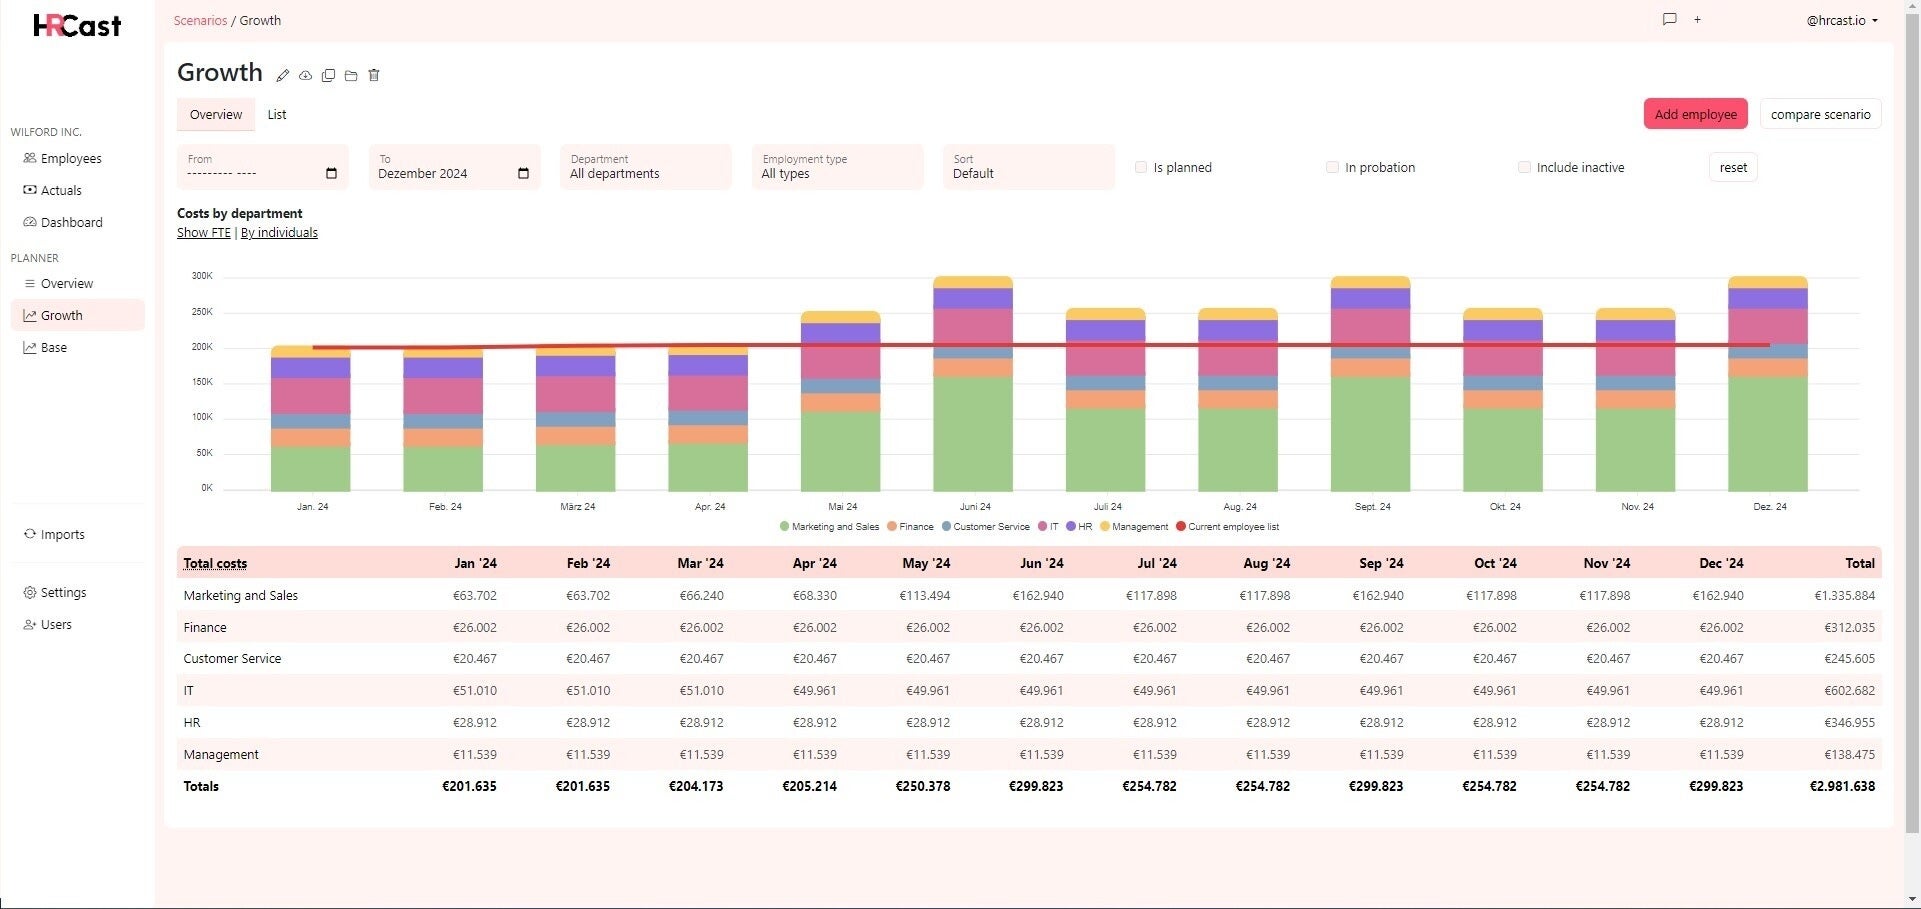Screen dimensions: 1921x909
Task: Click the Settings gear icon in sidebar
Action: (x=30, y=593)
